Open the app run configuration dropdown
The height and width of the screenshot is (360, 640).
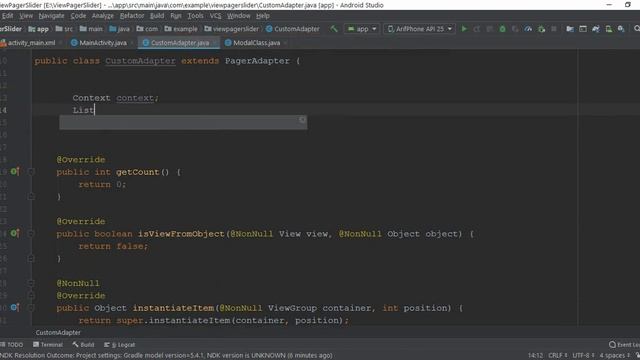362,29
